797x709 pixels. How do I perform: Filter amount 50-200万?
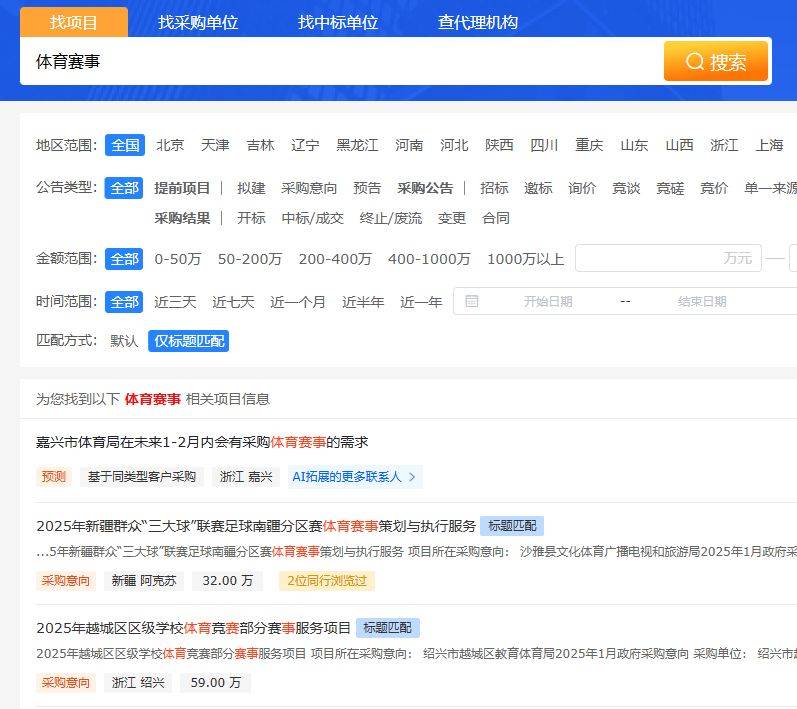click(250, 259)
